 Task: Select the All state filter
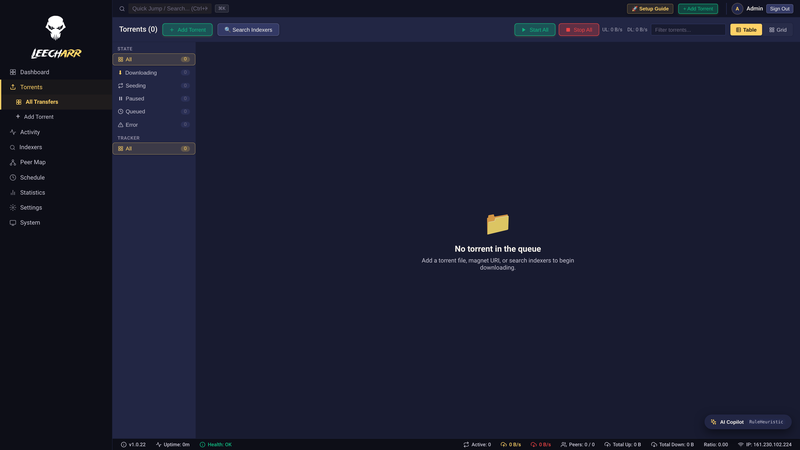click(154, 59)
